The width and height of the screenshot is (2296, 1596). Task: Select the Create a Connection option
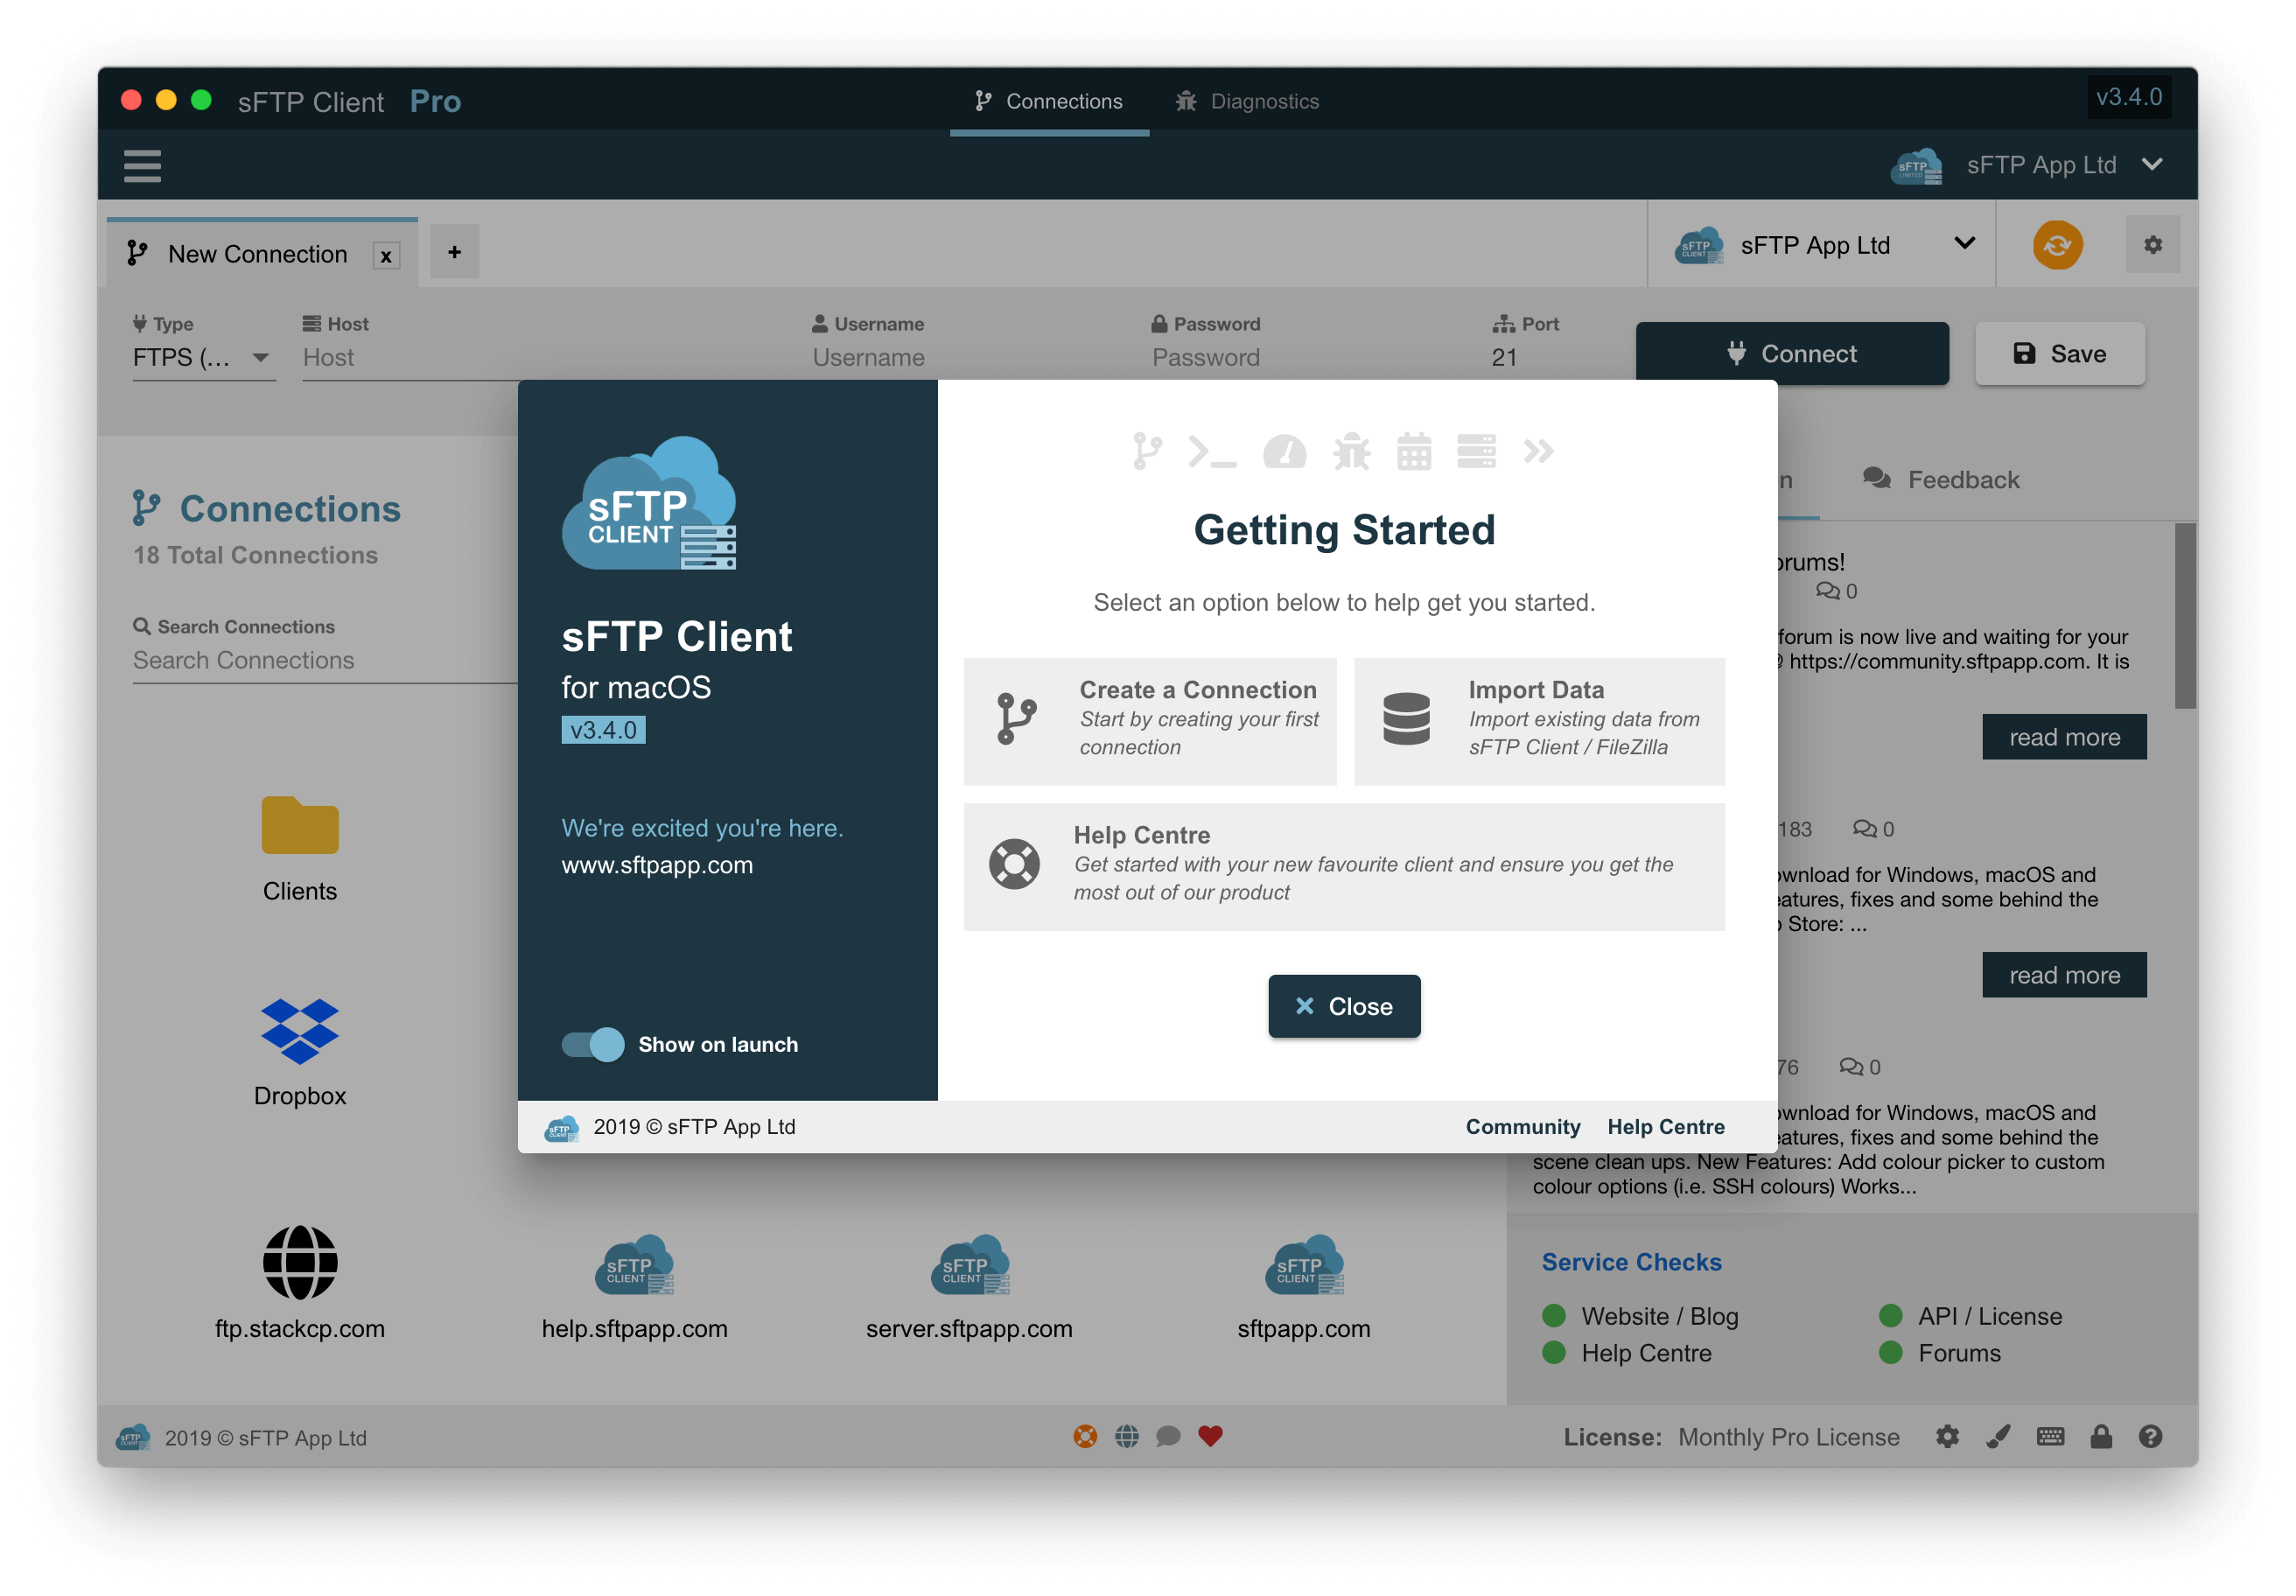click(1149, 720)
